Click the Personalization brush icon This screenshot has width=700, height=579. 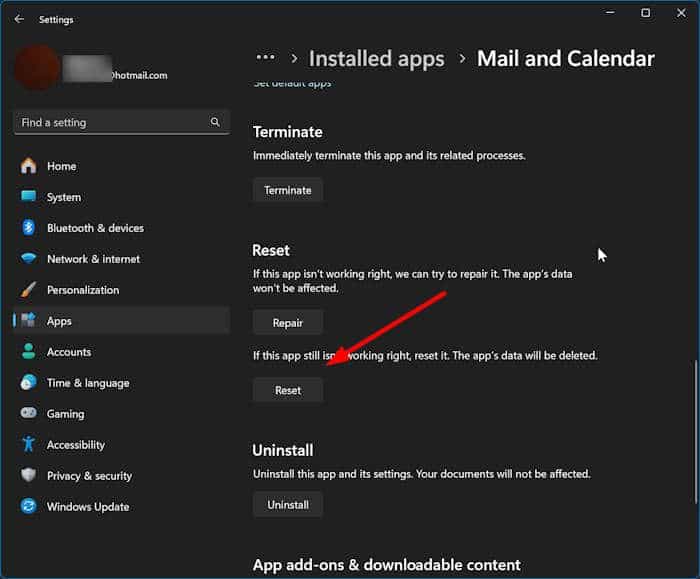[29, 289]
